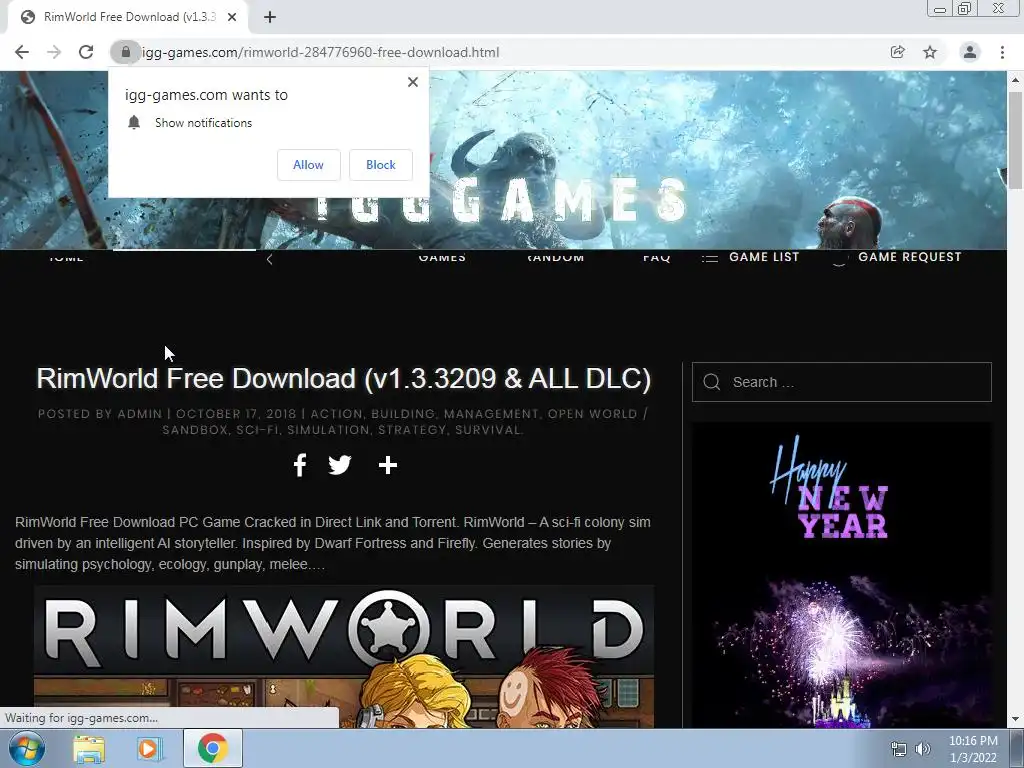Share the post on Facebook
Screen dimensions: 1024x768
(x=300, y=465)
